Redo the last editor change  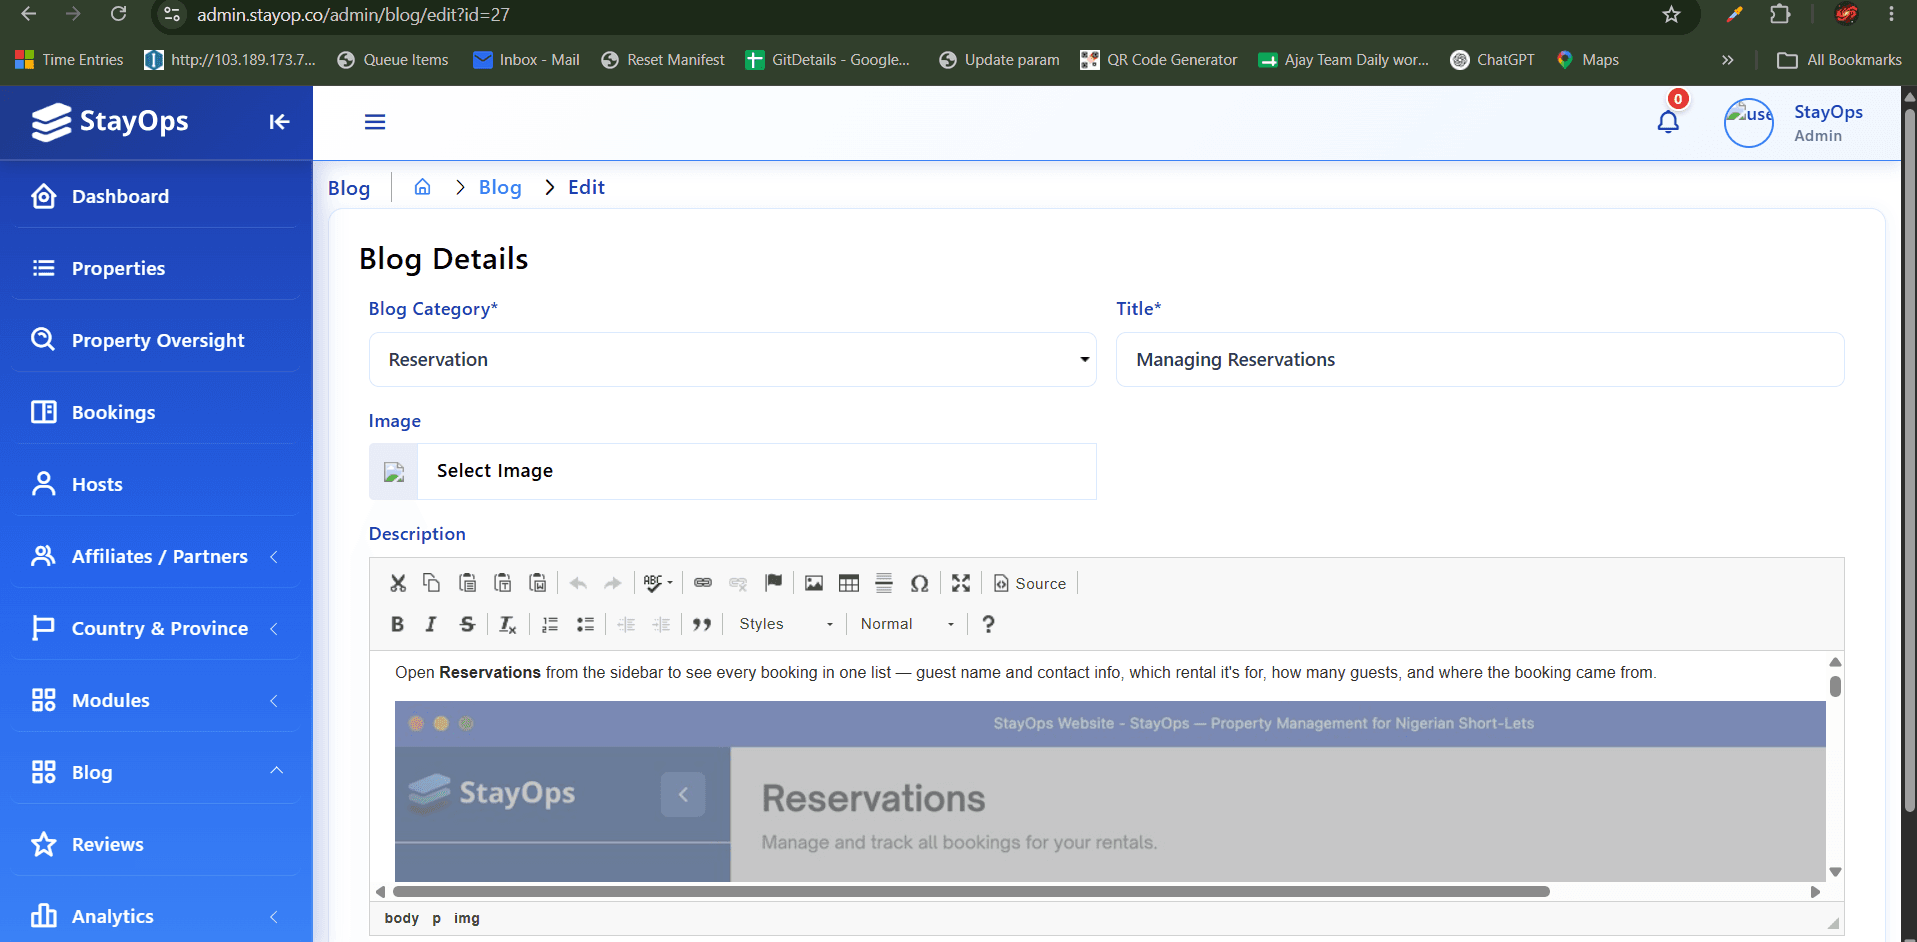(x=613, y=583)
